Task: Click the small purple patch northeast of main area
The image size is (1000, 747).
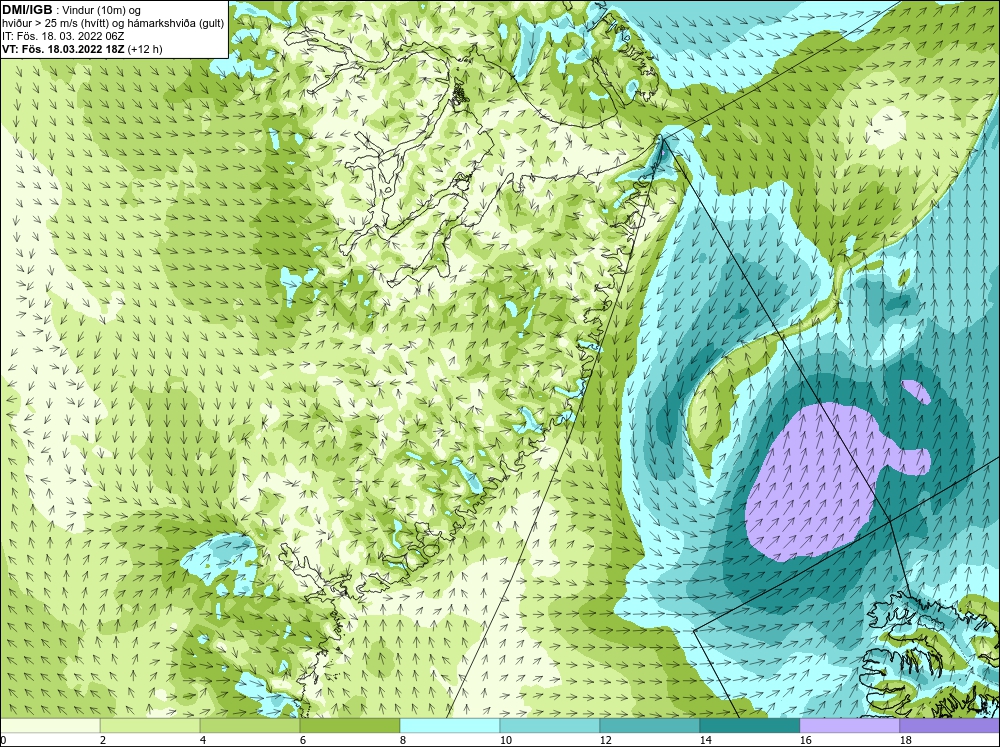Action: click(x=916, y=391)
